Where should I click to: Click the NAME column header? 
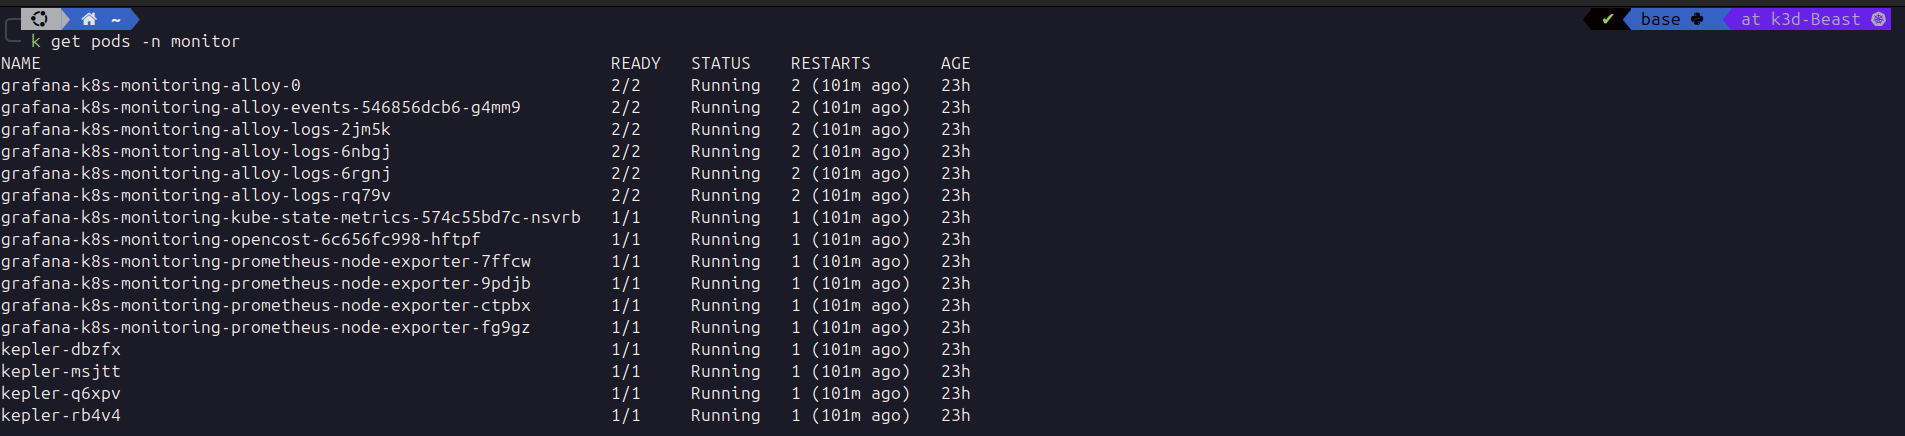21,63
